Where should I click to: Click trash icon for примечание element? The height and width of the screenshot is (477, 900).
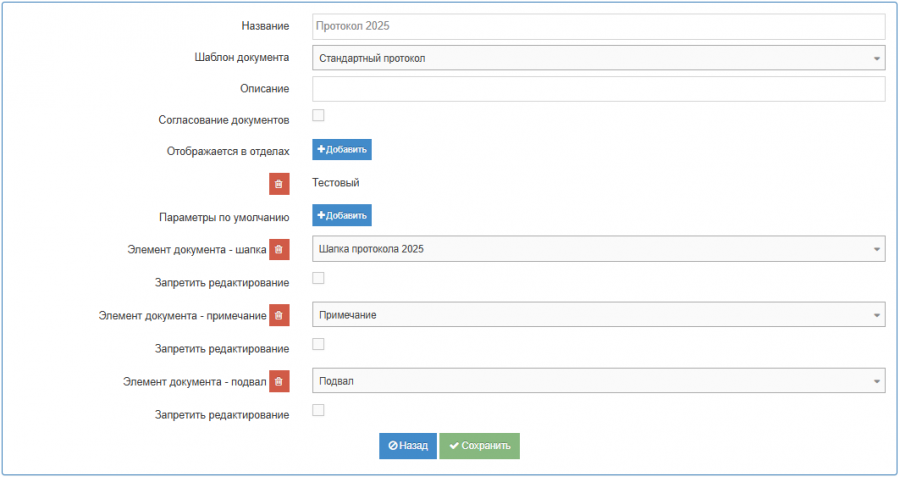279,316
